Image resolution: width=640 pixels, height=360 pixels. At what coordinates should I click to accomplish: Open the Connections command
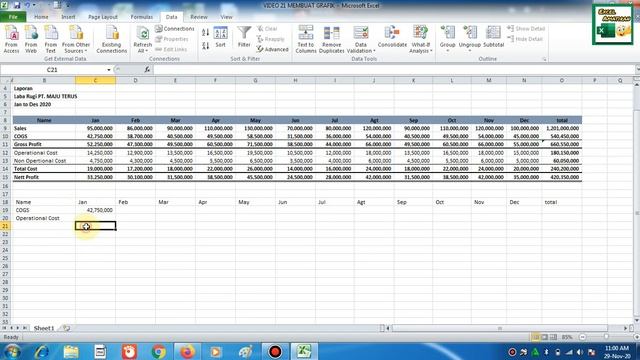pyautogui.click(x=175, y=29)
